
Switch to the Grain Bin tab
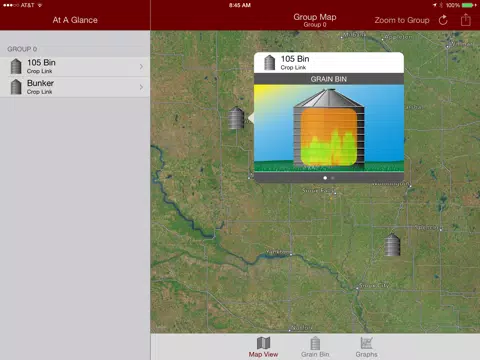315,347
